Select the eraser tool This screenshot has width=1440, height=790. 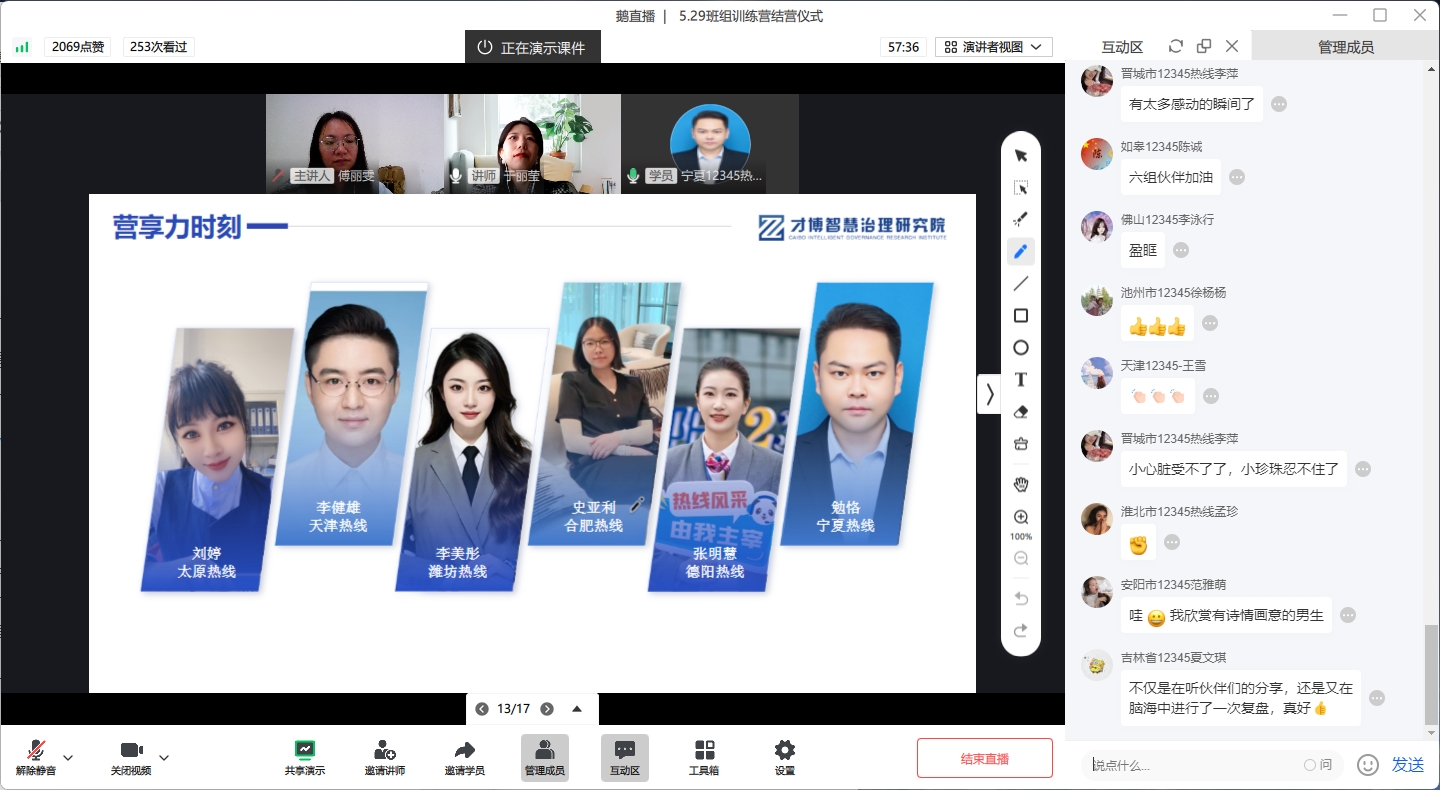[x=1021, y=412]
